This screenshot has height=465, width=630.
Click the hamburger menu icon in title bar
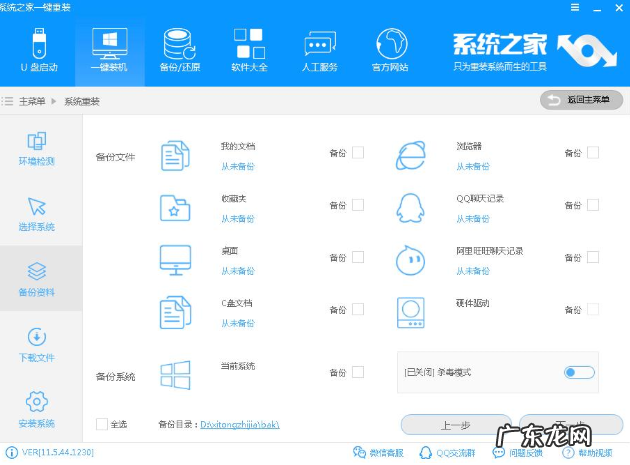tap(575, 8)
